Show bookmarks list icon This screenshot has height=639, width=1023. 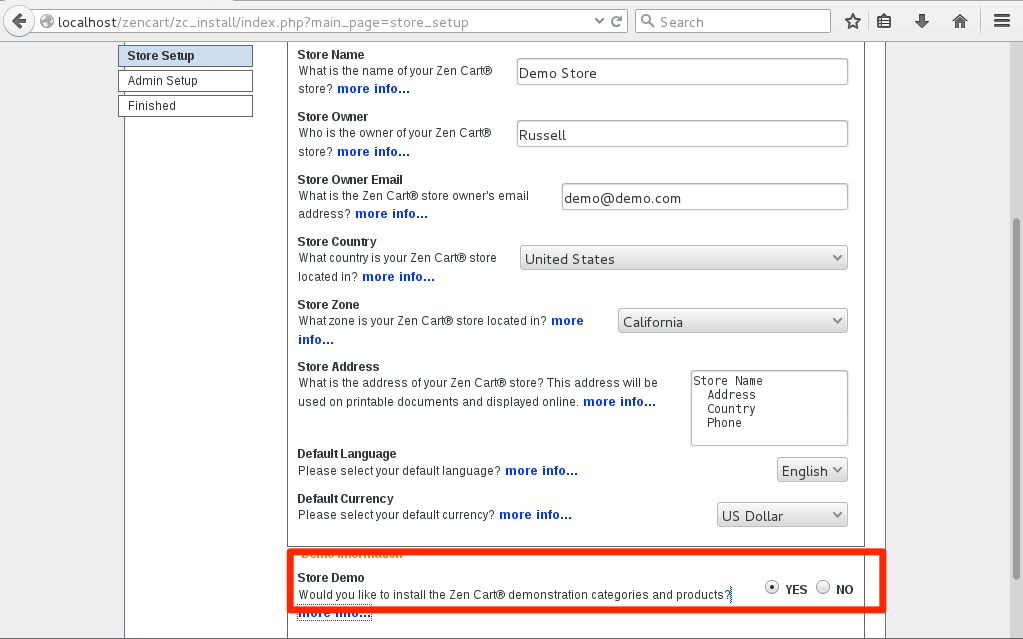(884, 22)
